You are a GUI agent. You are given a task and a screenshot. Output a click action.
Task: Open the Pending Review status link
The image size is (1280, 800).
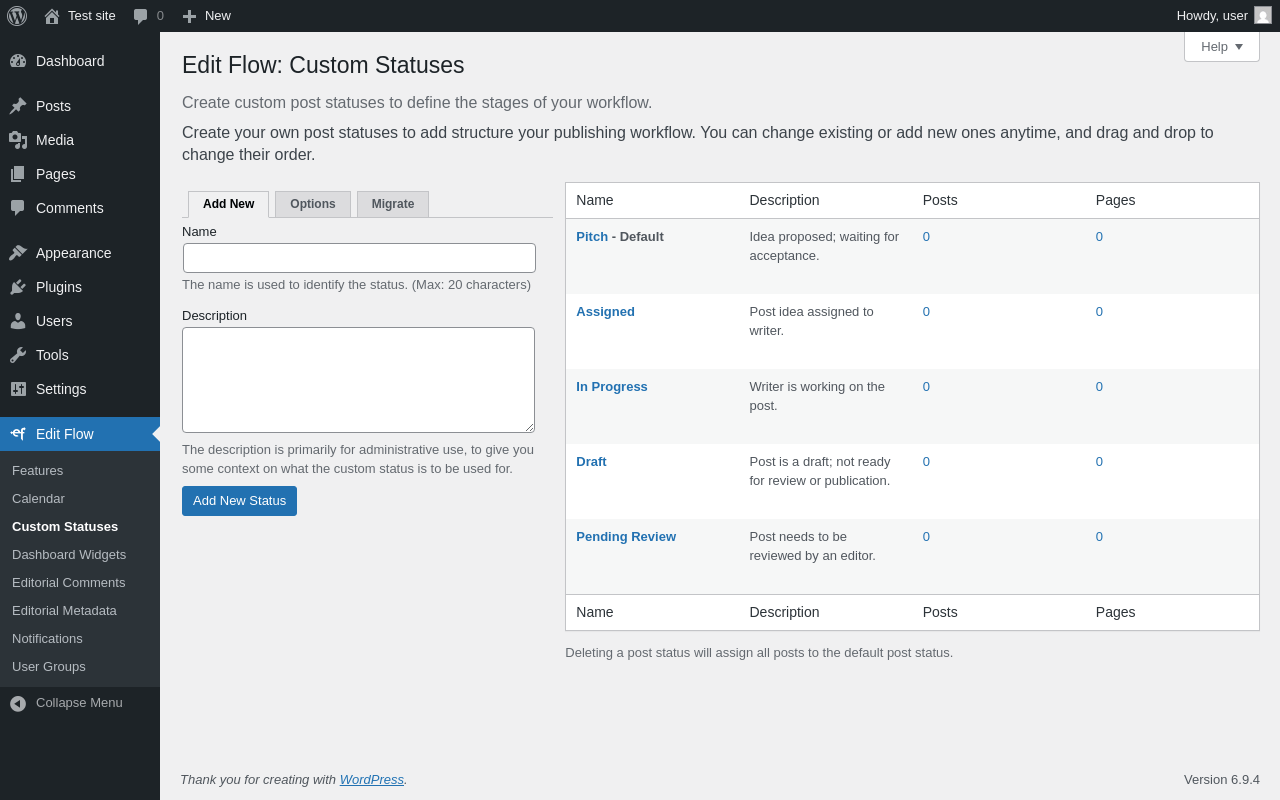pyautogui.click(x=626, y=536)
